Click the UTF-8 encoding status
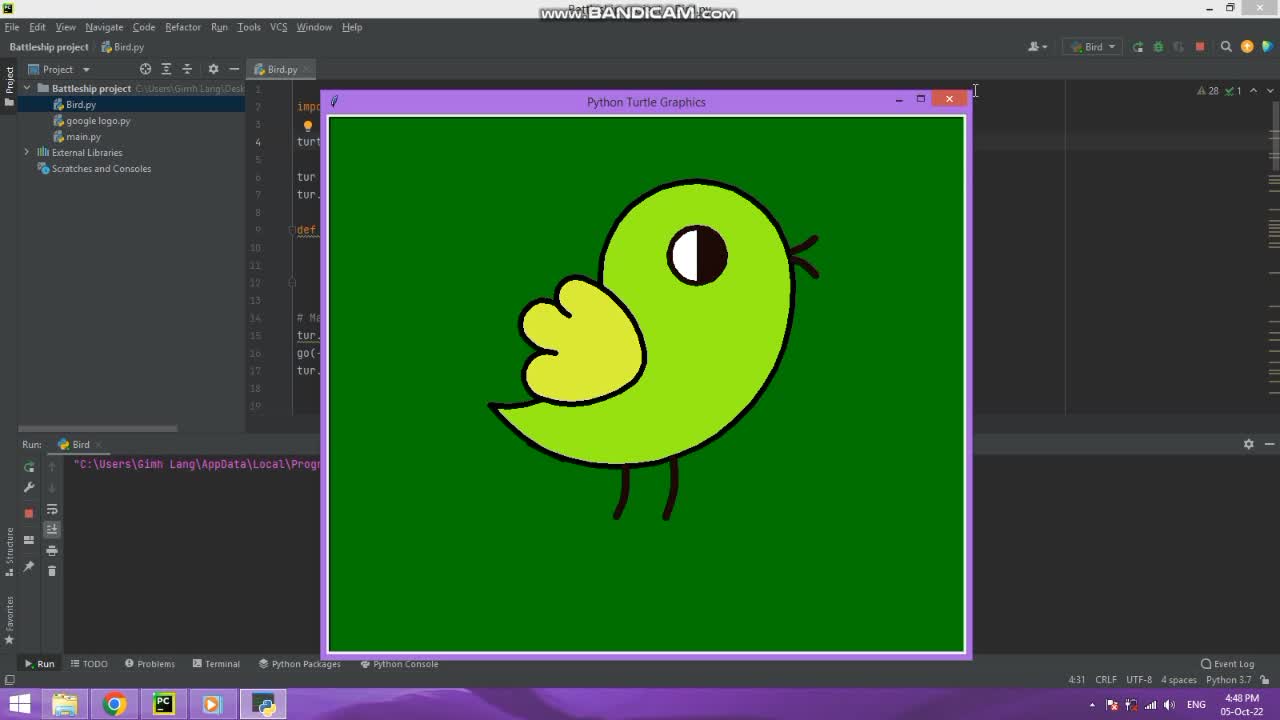This screenshot has width=1280, height=720. [1139, 680]
